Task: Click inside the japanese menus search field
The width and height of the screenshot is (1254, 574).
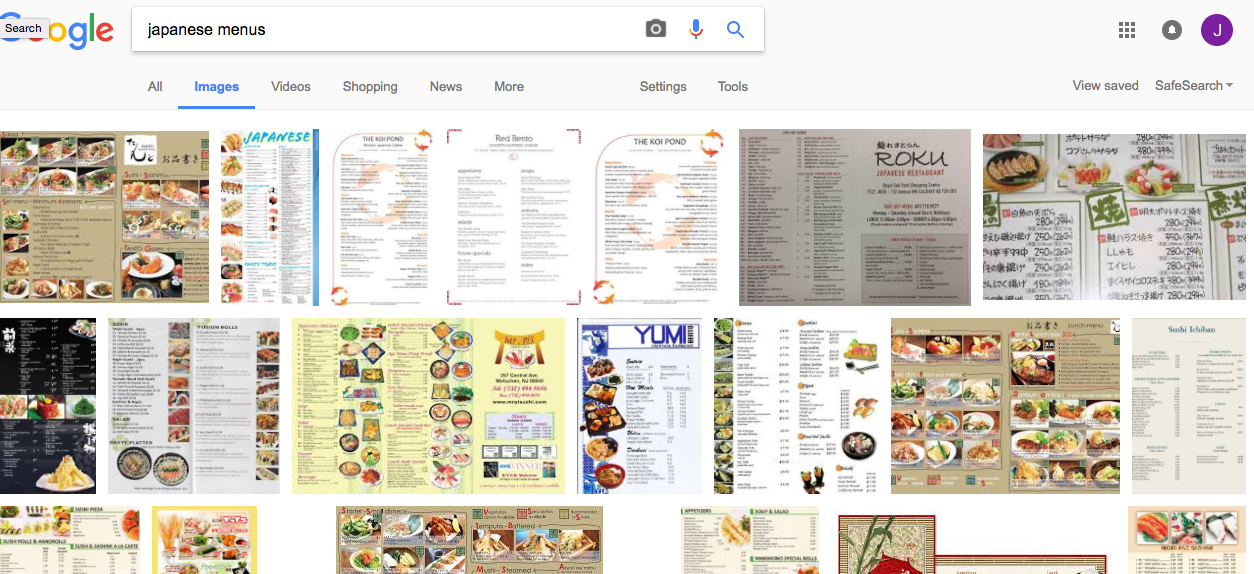Action: tap(390, 29)
